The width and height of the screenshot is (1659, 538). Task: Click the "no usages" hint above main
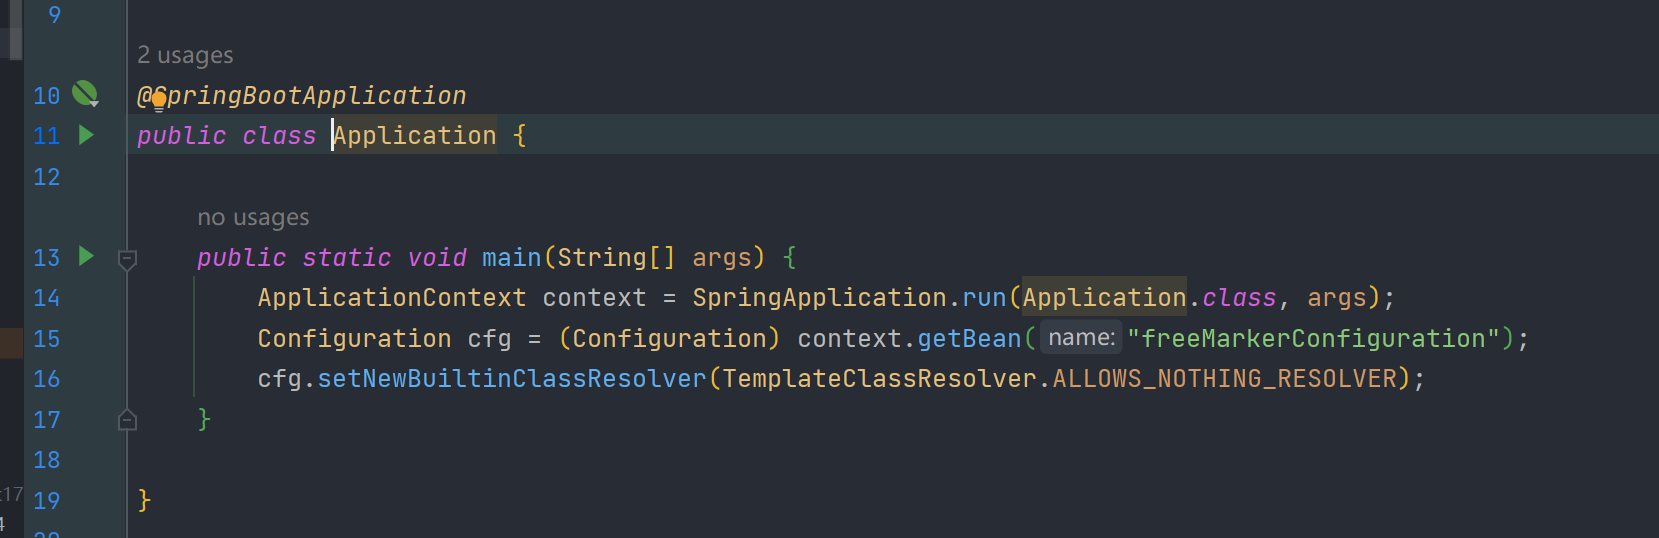[x=253, y=217]
